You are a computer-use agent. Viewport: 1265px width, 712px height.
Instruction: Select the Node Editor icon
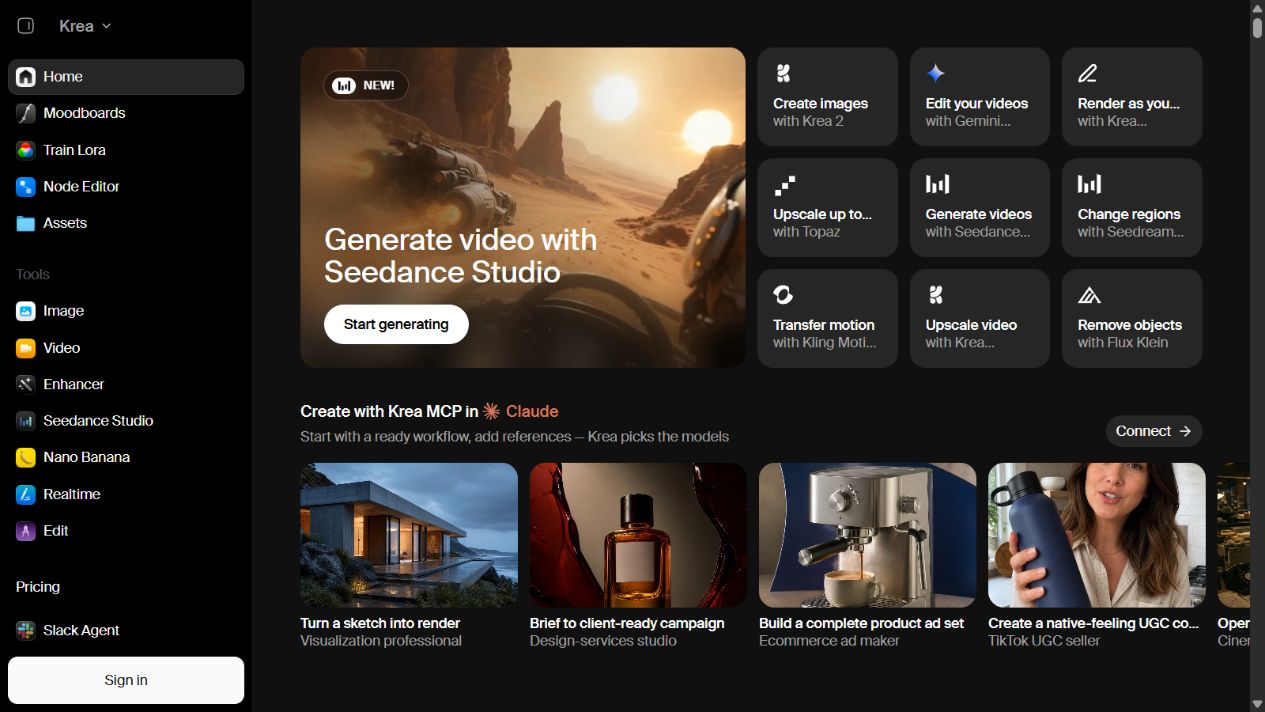pos(26,187)
